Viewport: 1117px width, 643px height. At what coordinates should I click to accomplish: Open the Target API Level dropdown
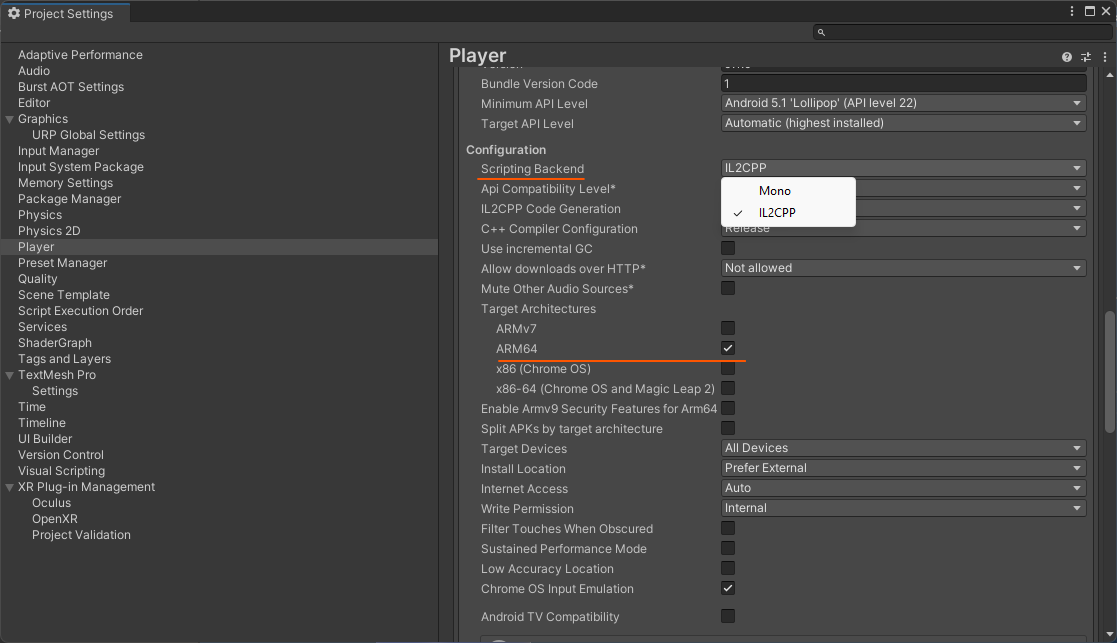tap(903, 123)
